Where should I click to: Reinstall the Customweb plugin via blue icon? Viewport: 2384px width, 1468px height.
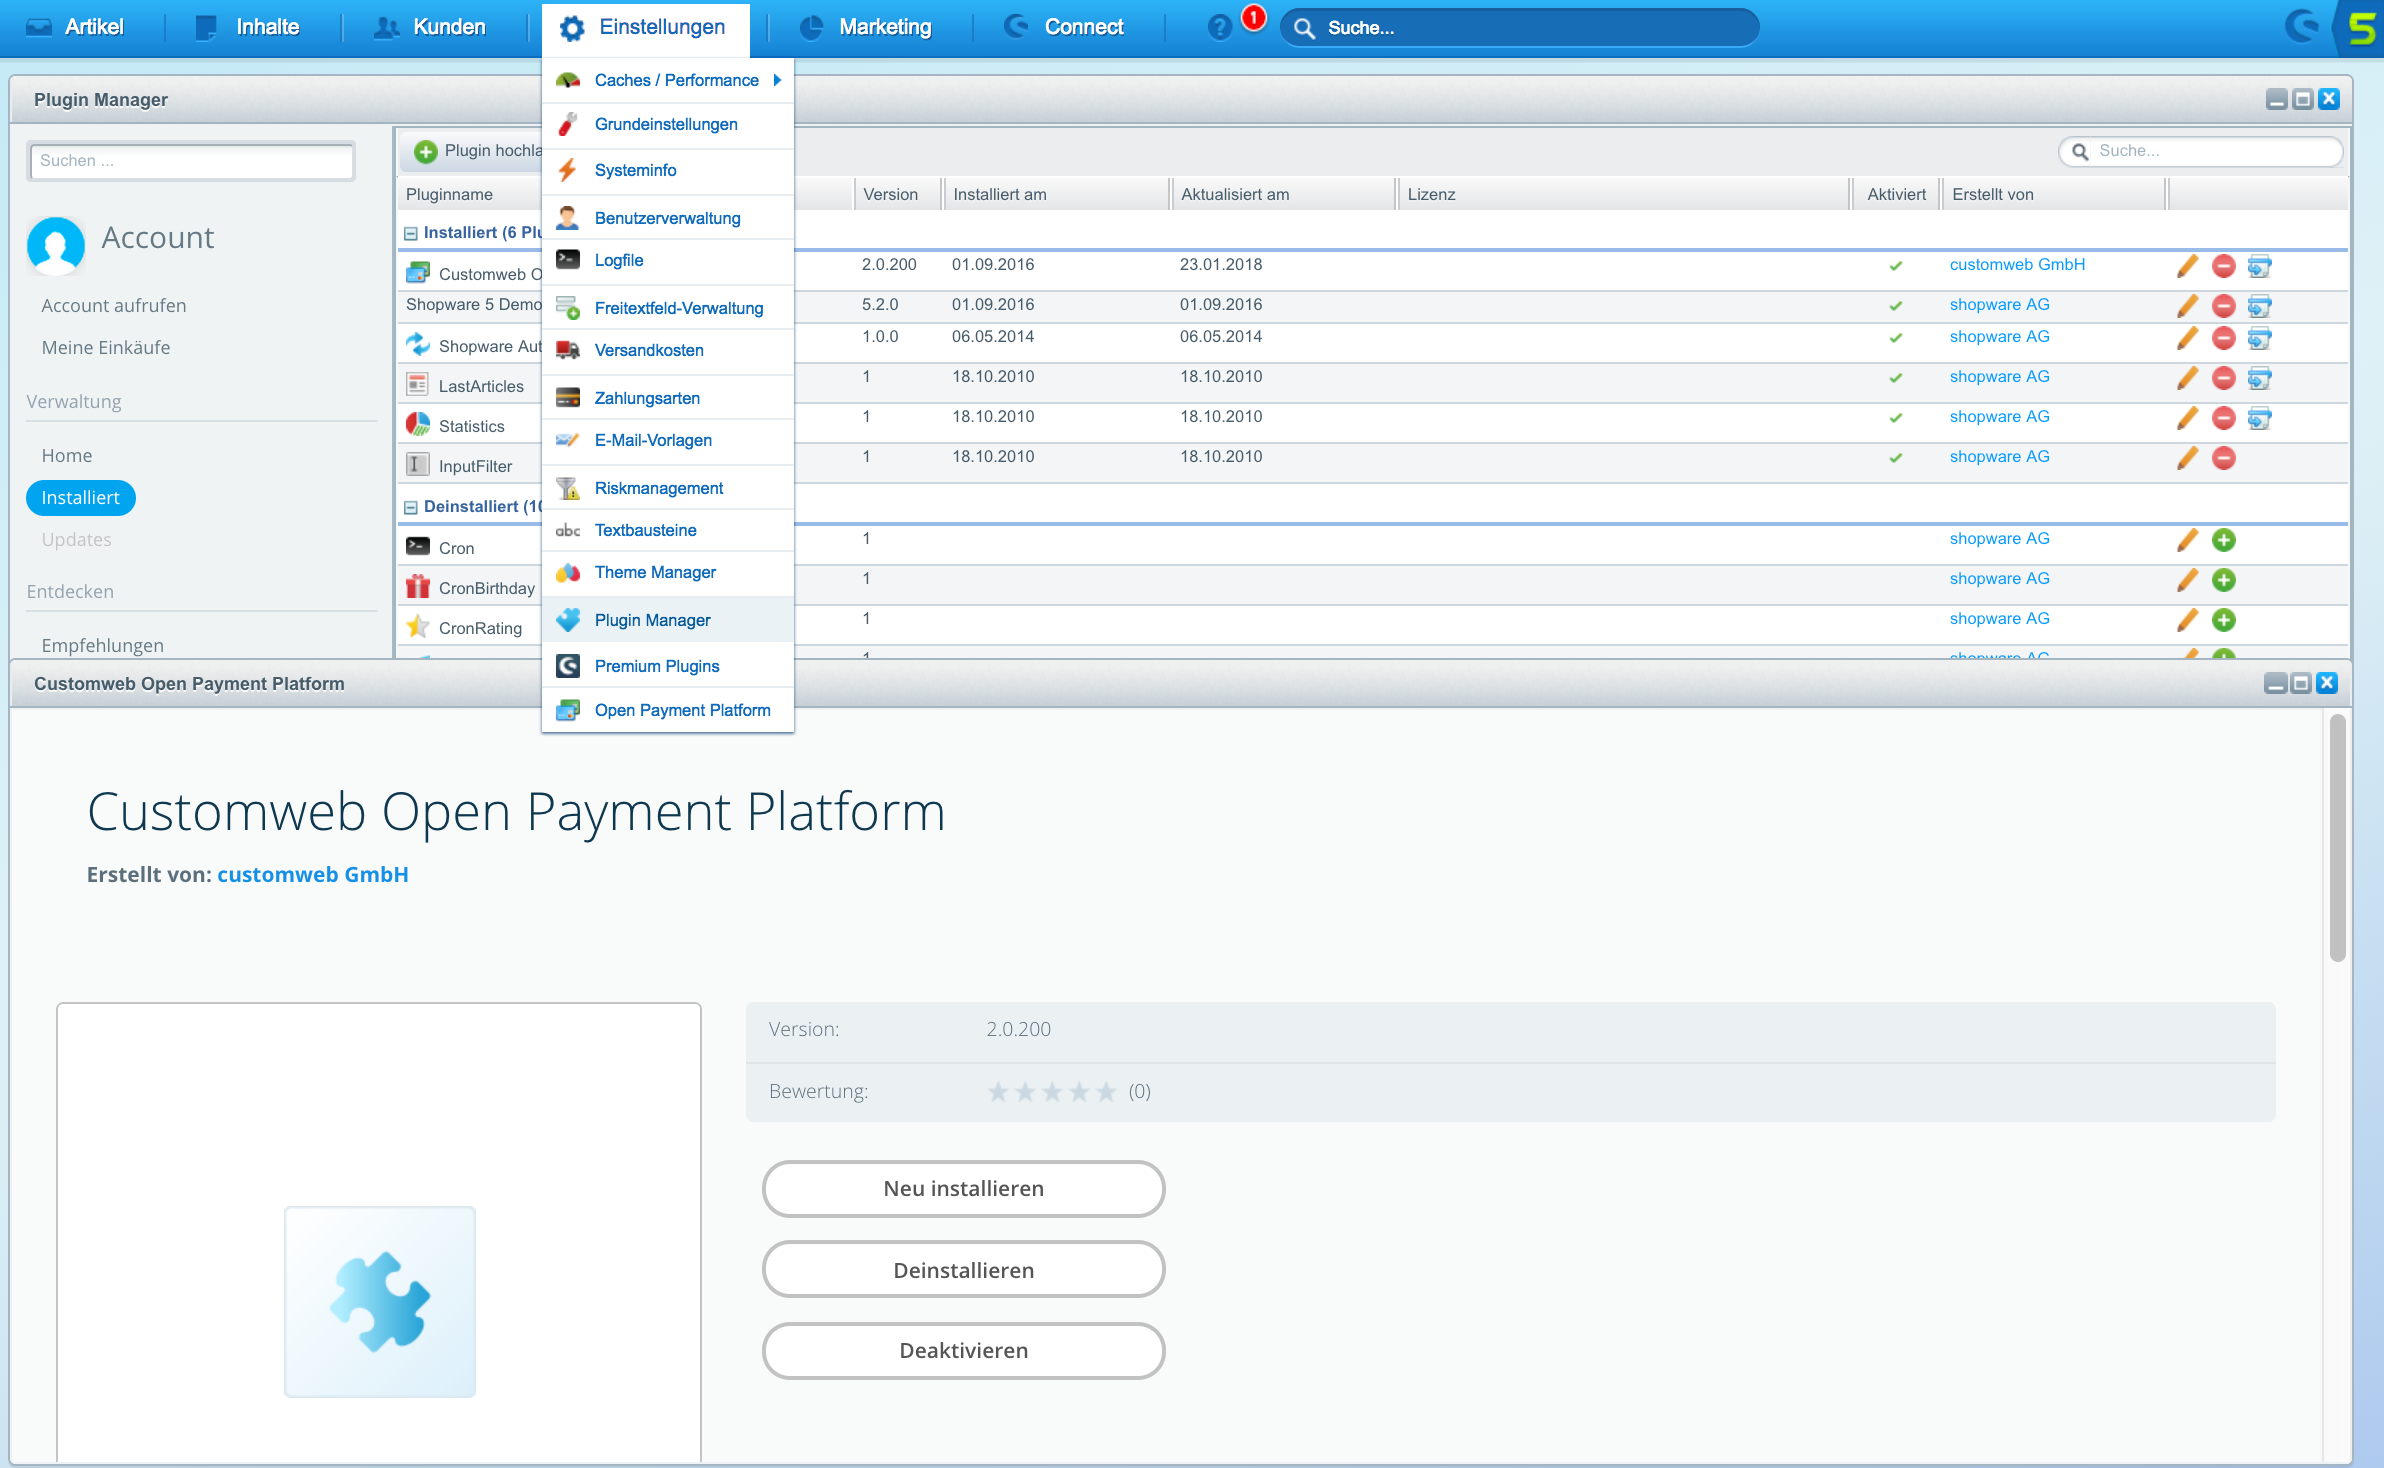[2259, 266]
